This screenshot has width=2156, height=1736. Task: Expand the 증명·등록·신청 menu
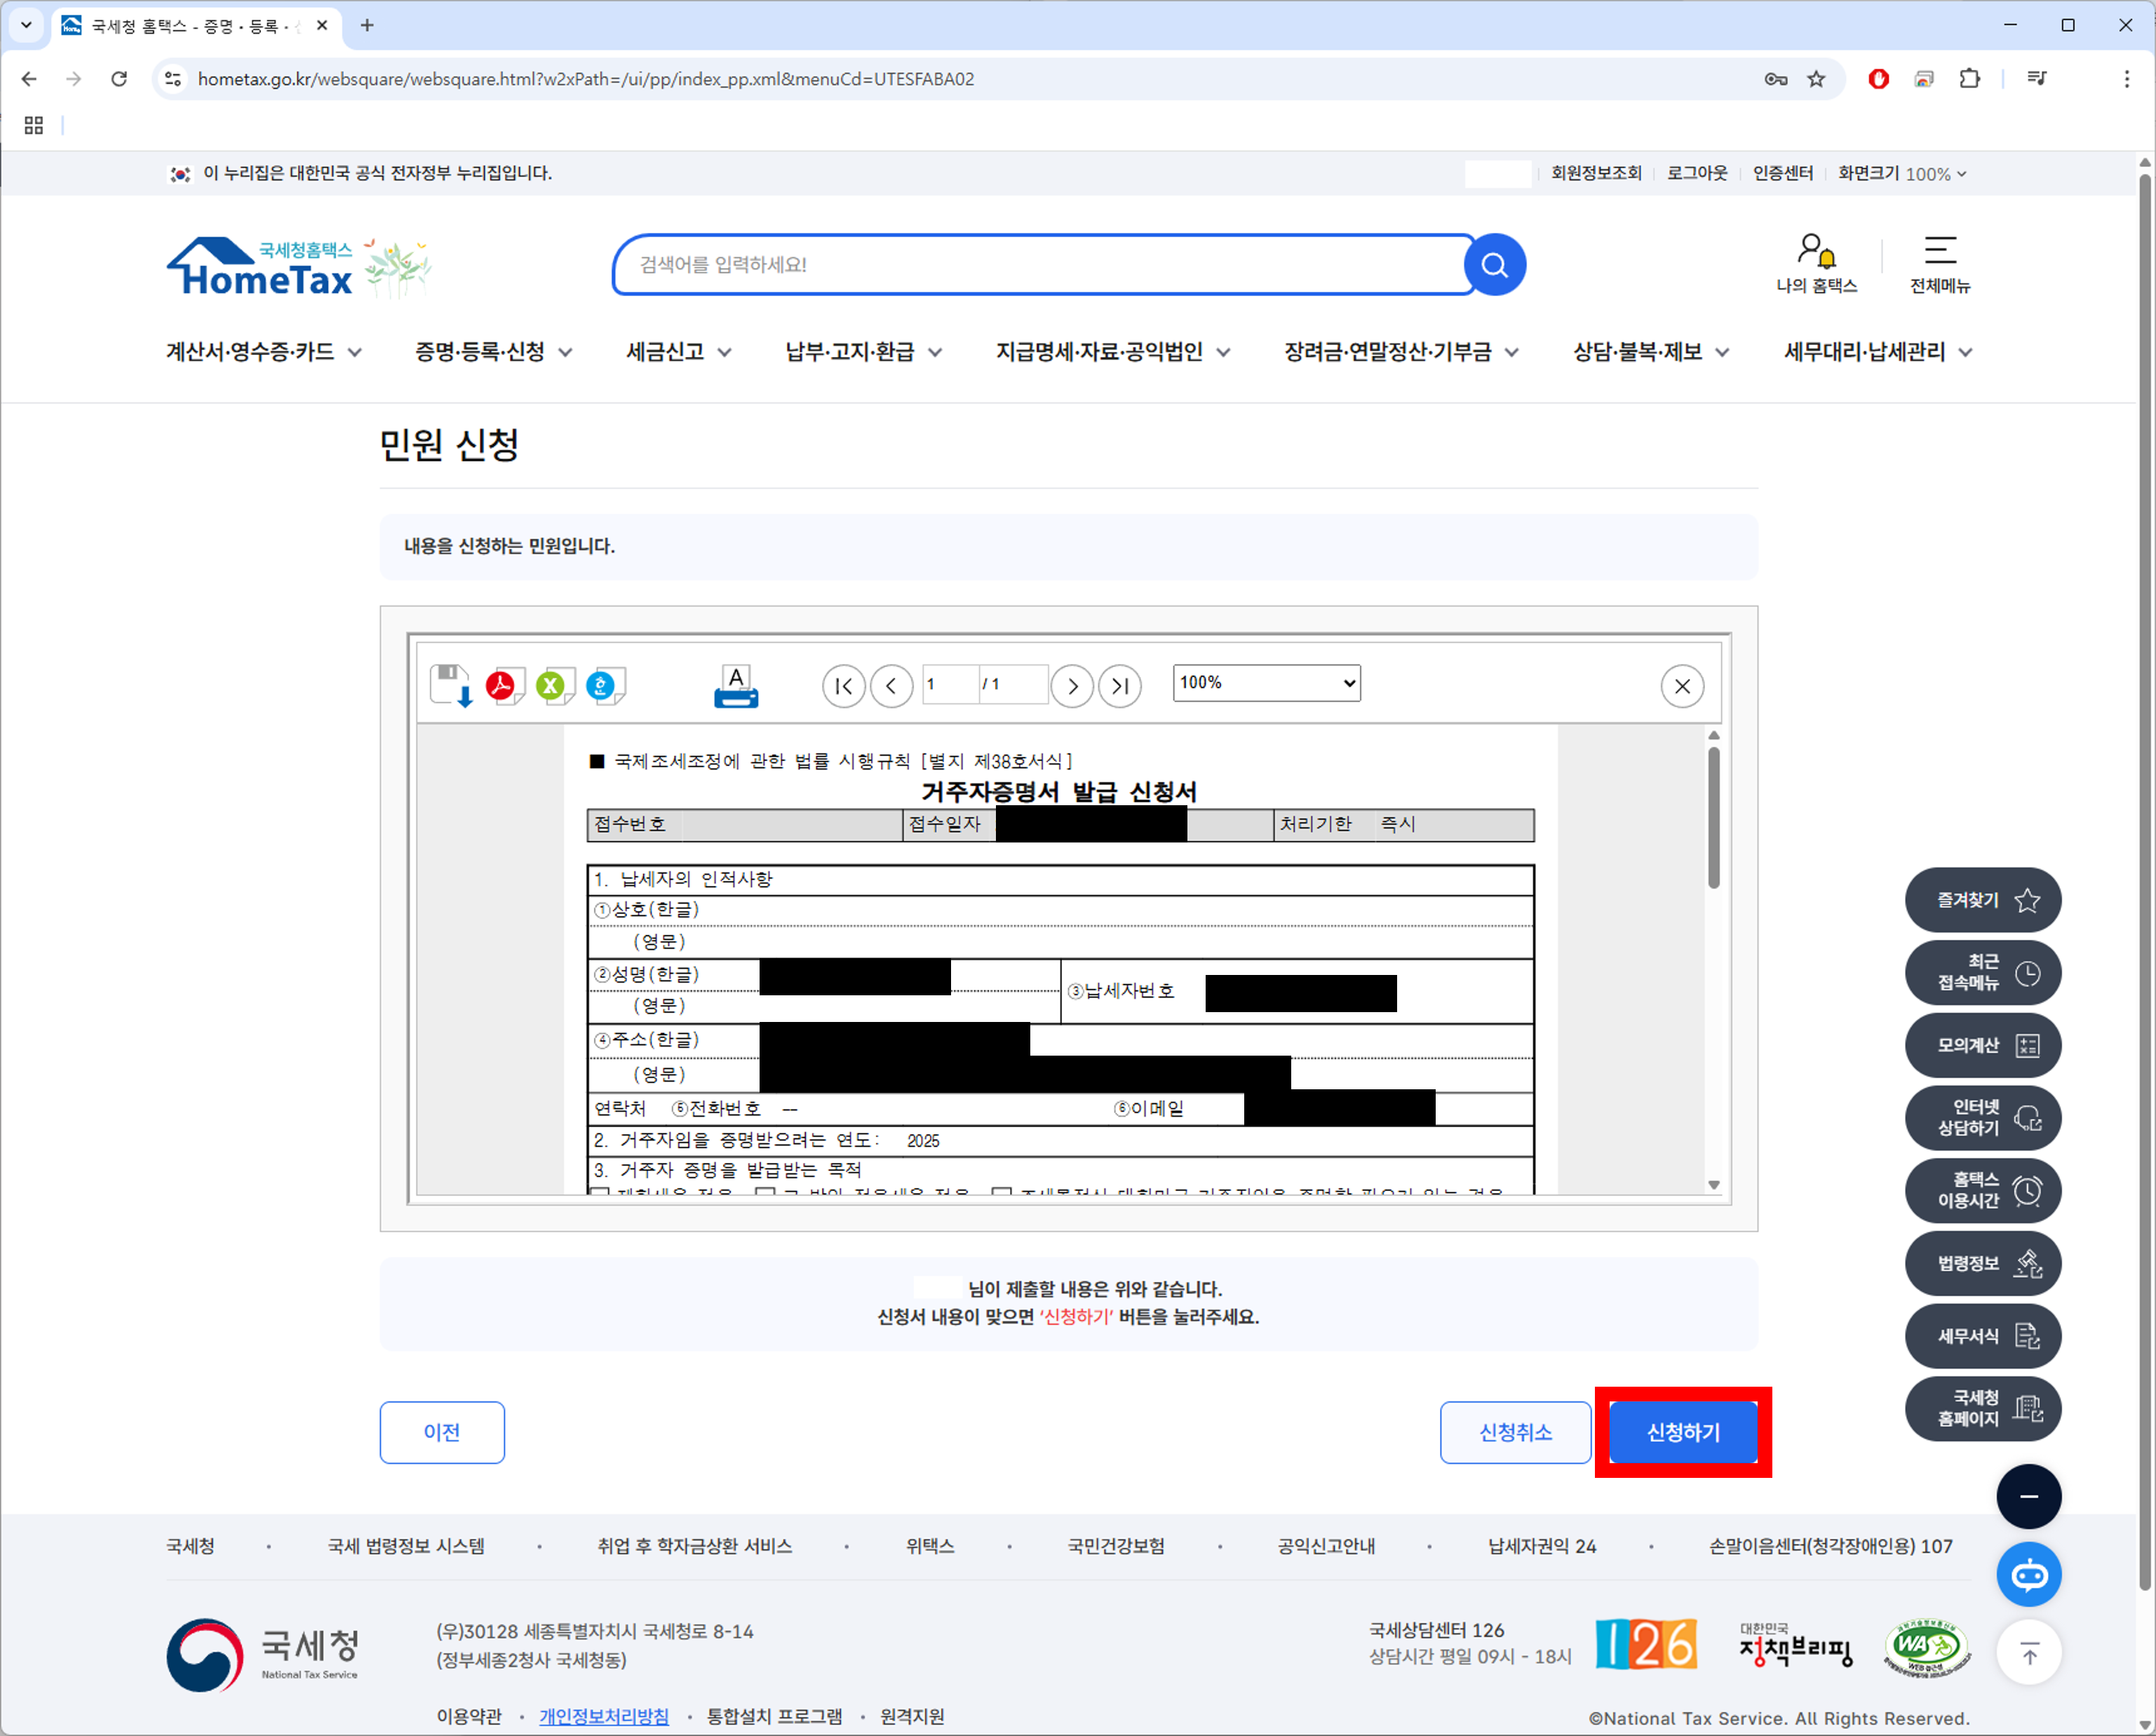point(493,352)
